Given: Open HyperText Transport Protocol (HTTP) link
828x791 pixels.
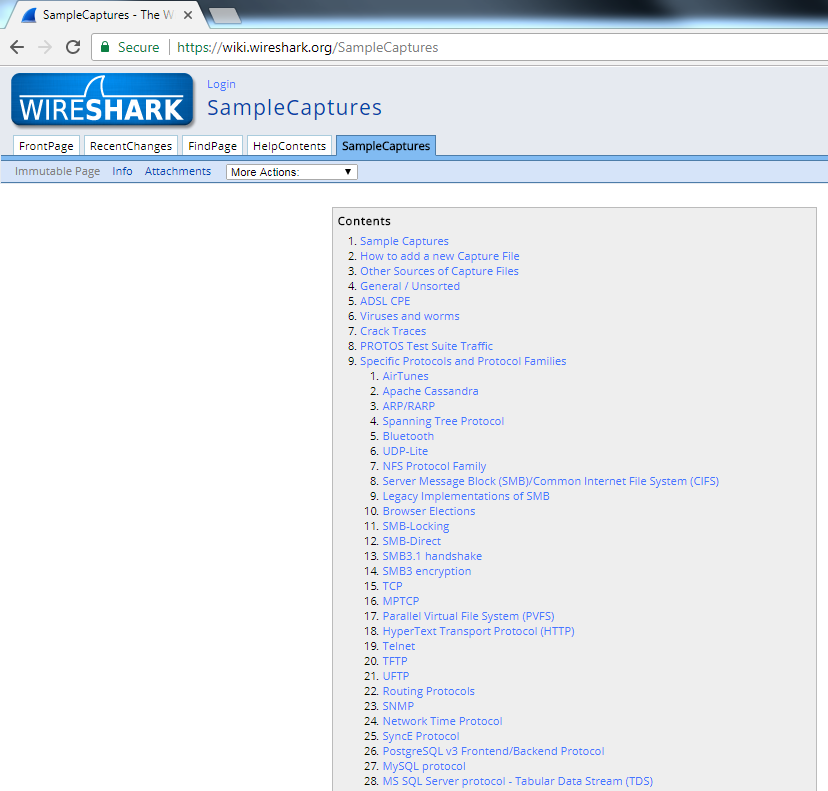Looking at the screenshot, I should pos(478,631).
